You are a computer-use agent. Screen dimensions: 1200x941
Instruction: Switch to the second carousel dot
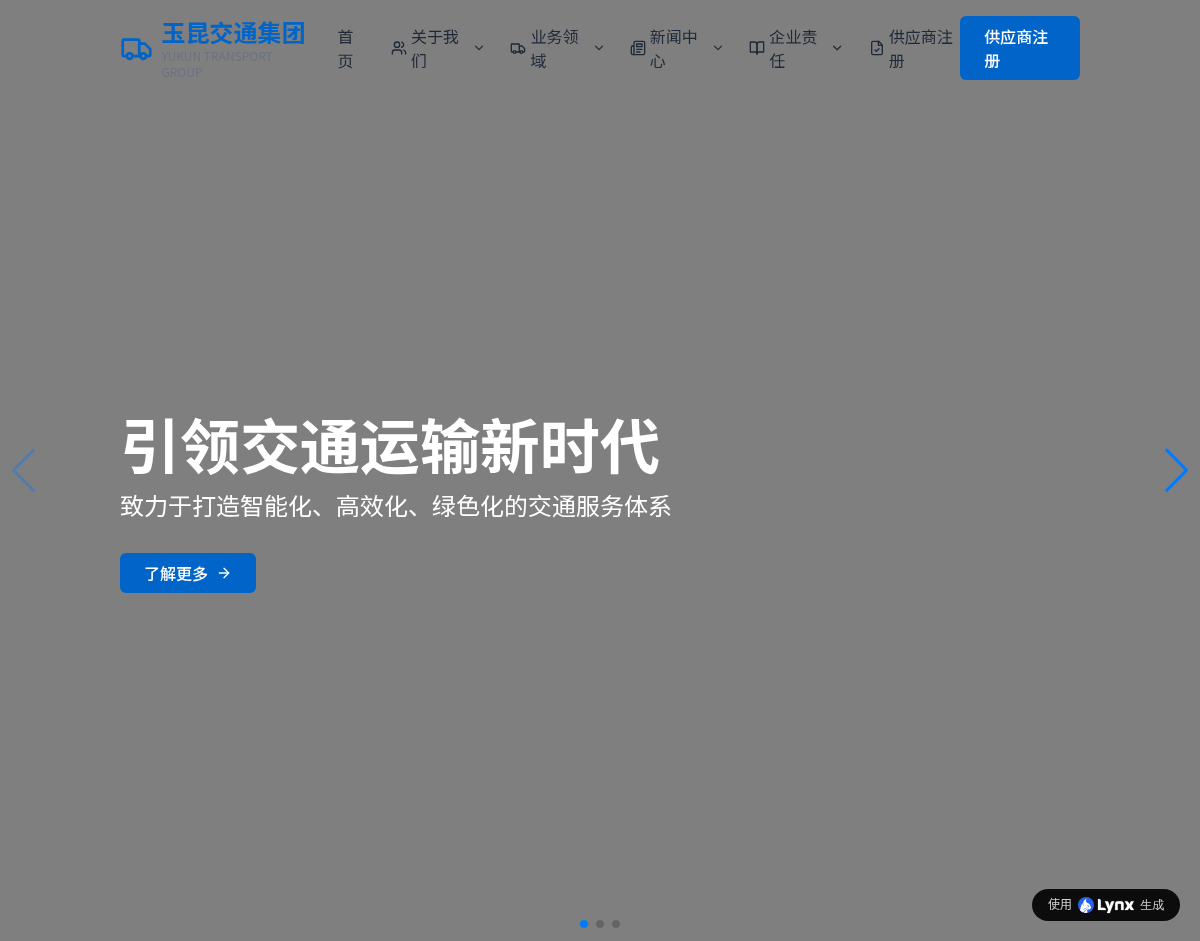600,924
